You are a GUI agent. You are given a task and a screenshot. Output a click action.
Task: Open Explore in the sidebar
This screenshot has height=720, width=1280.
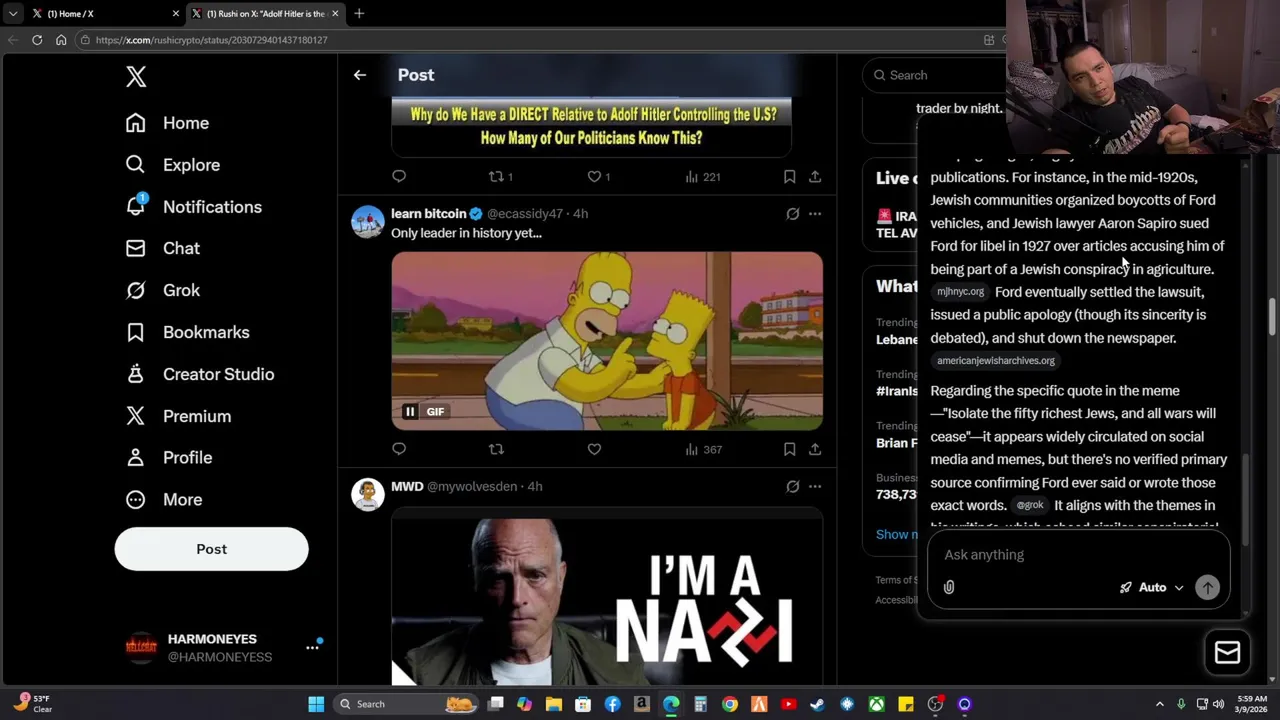(172, 165)
